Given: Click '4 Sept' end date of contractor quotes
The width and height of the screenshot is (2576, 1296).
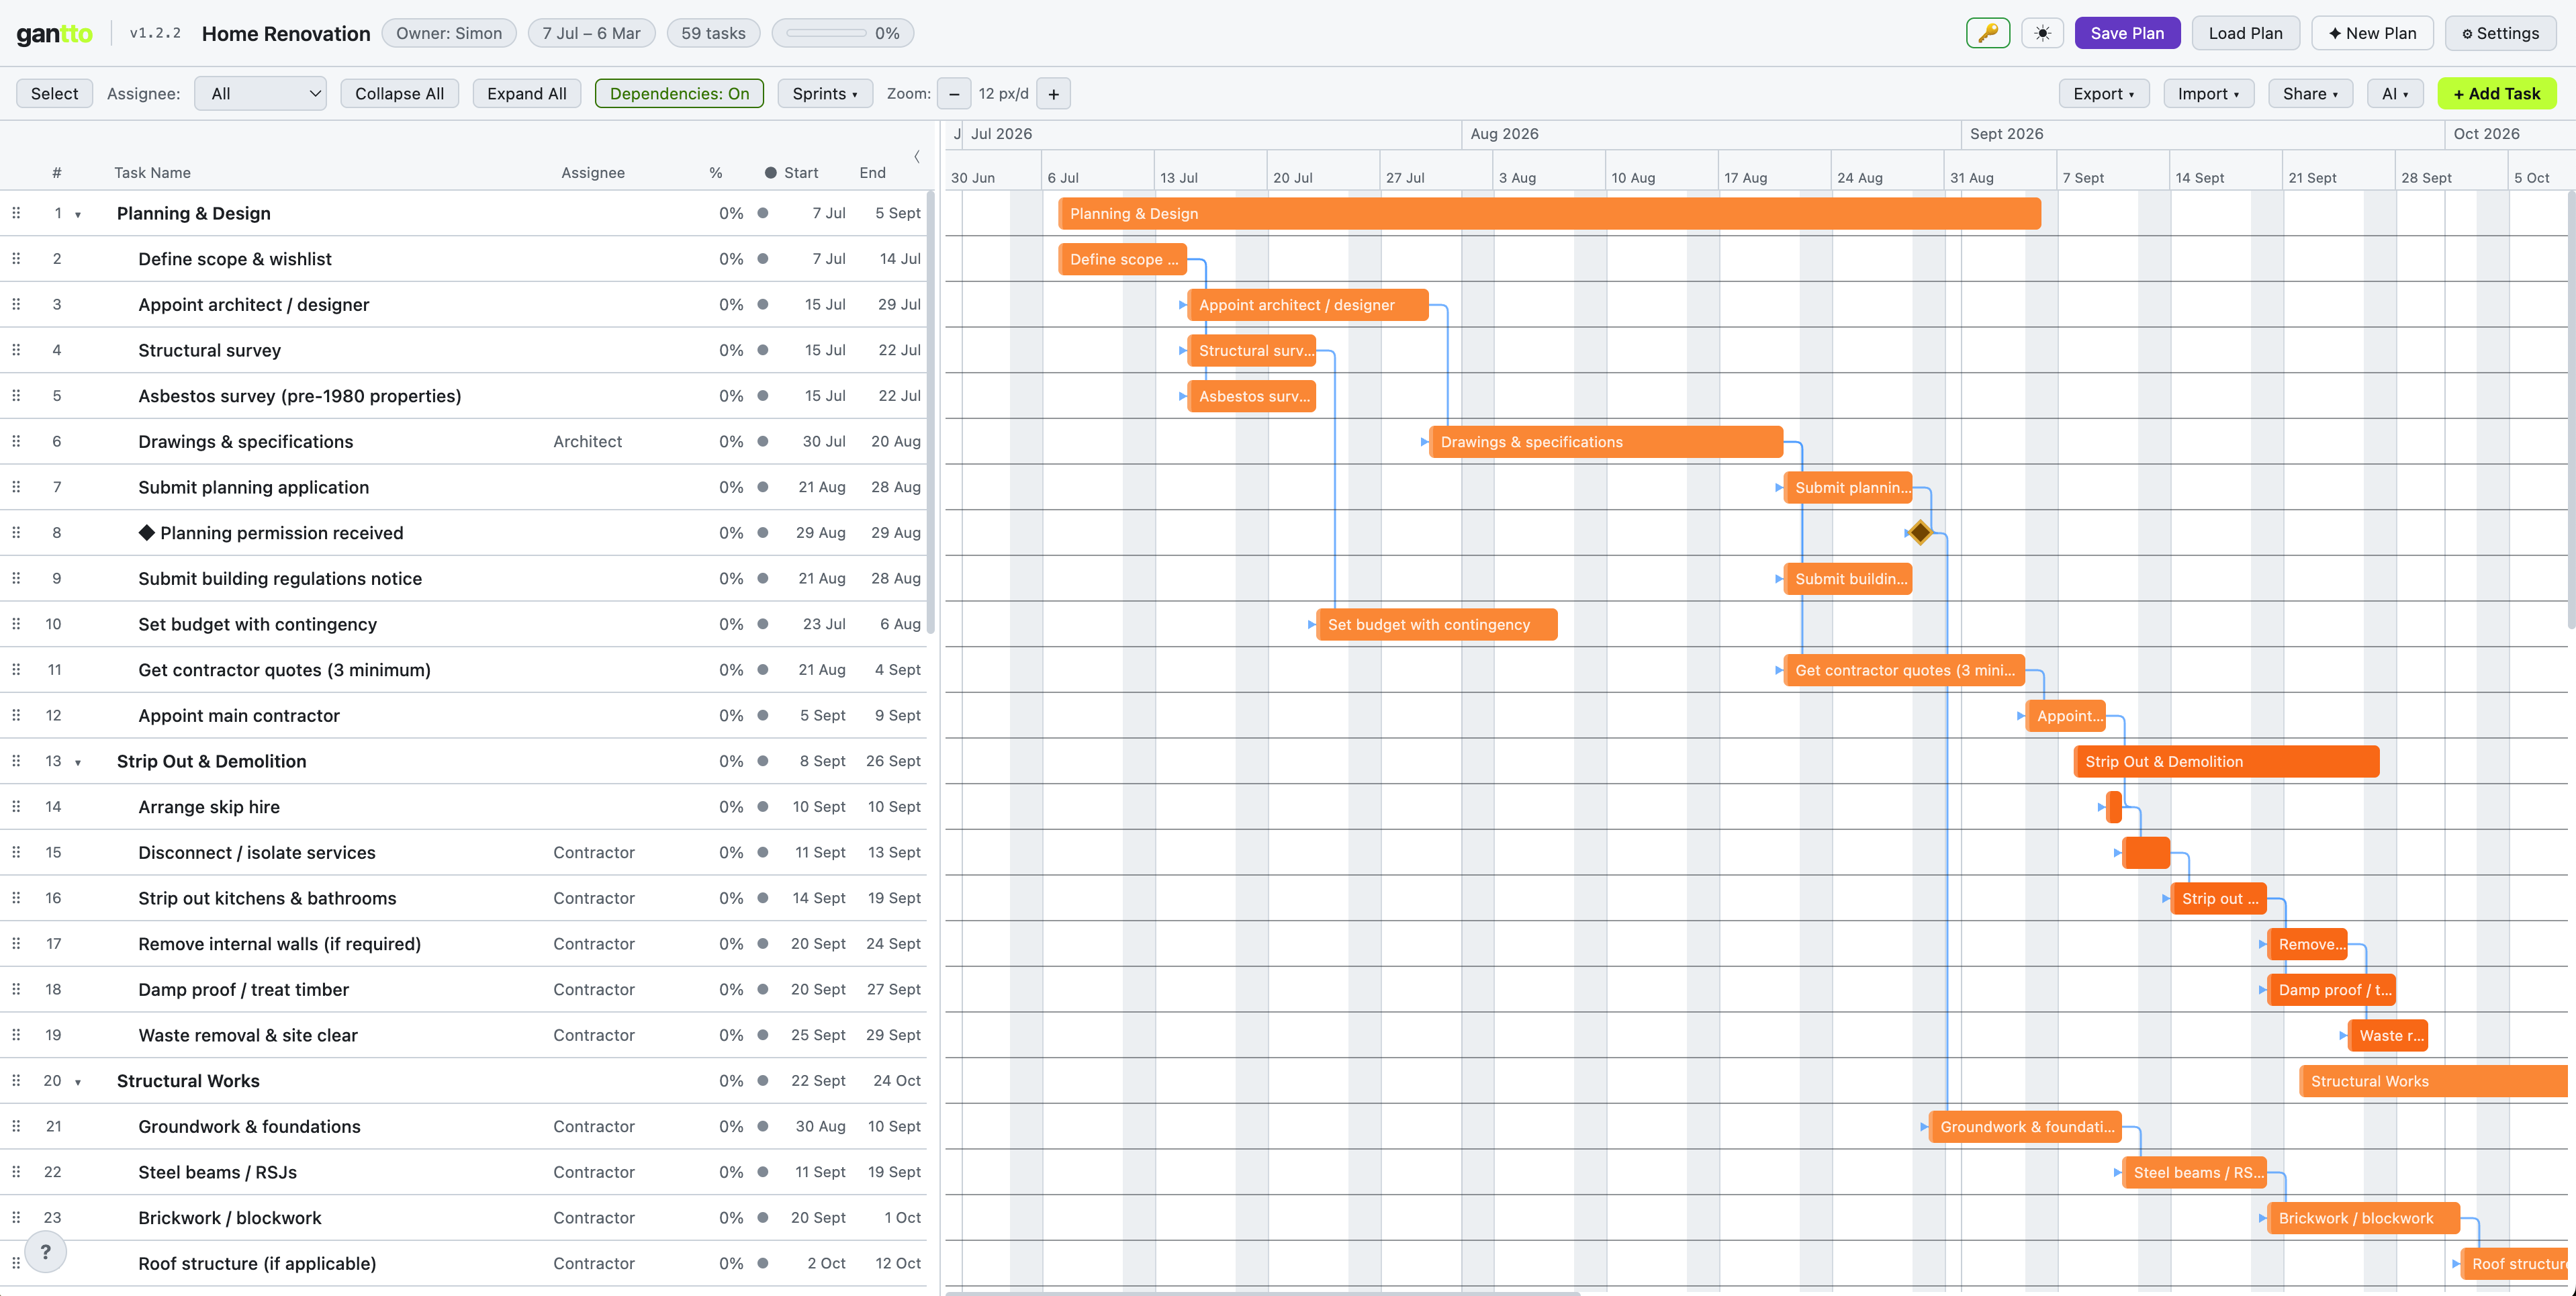Looking at the screenshot, I should 897,670.
